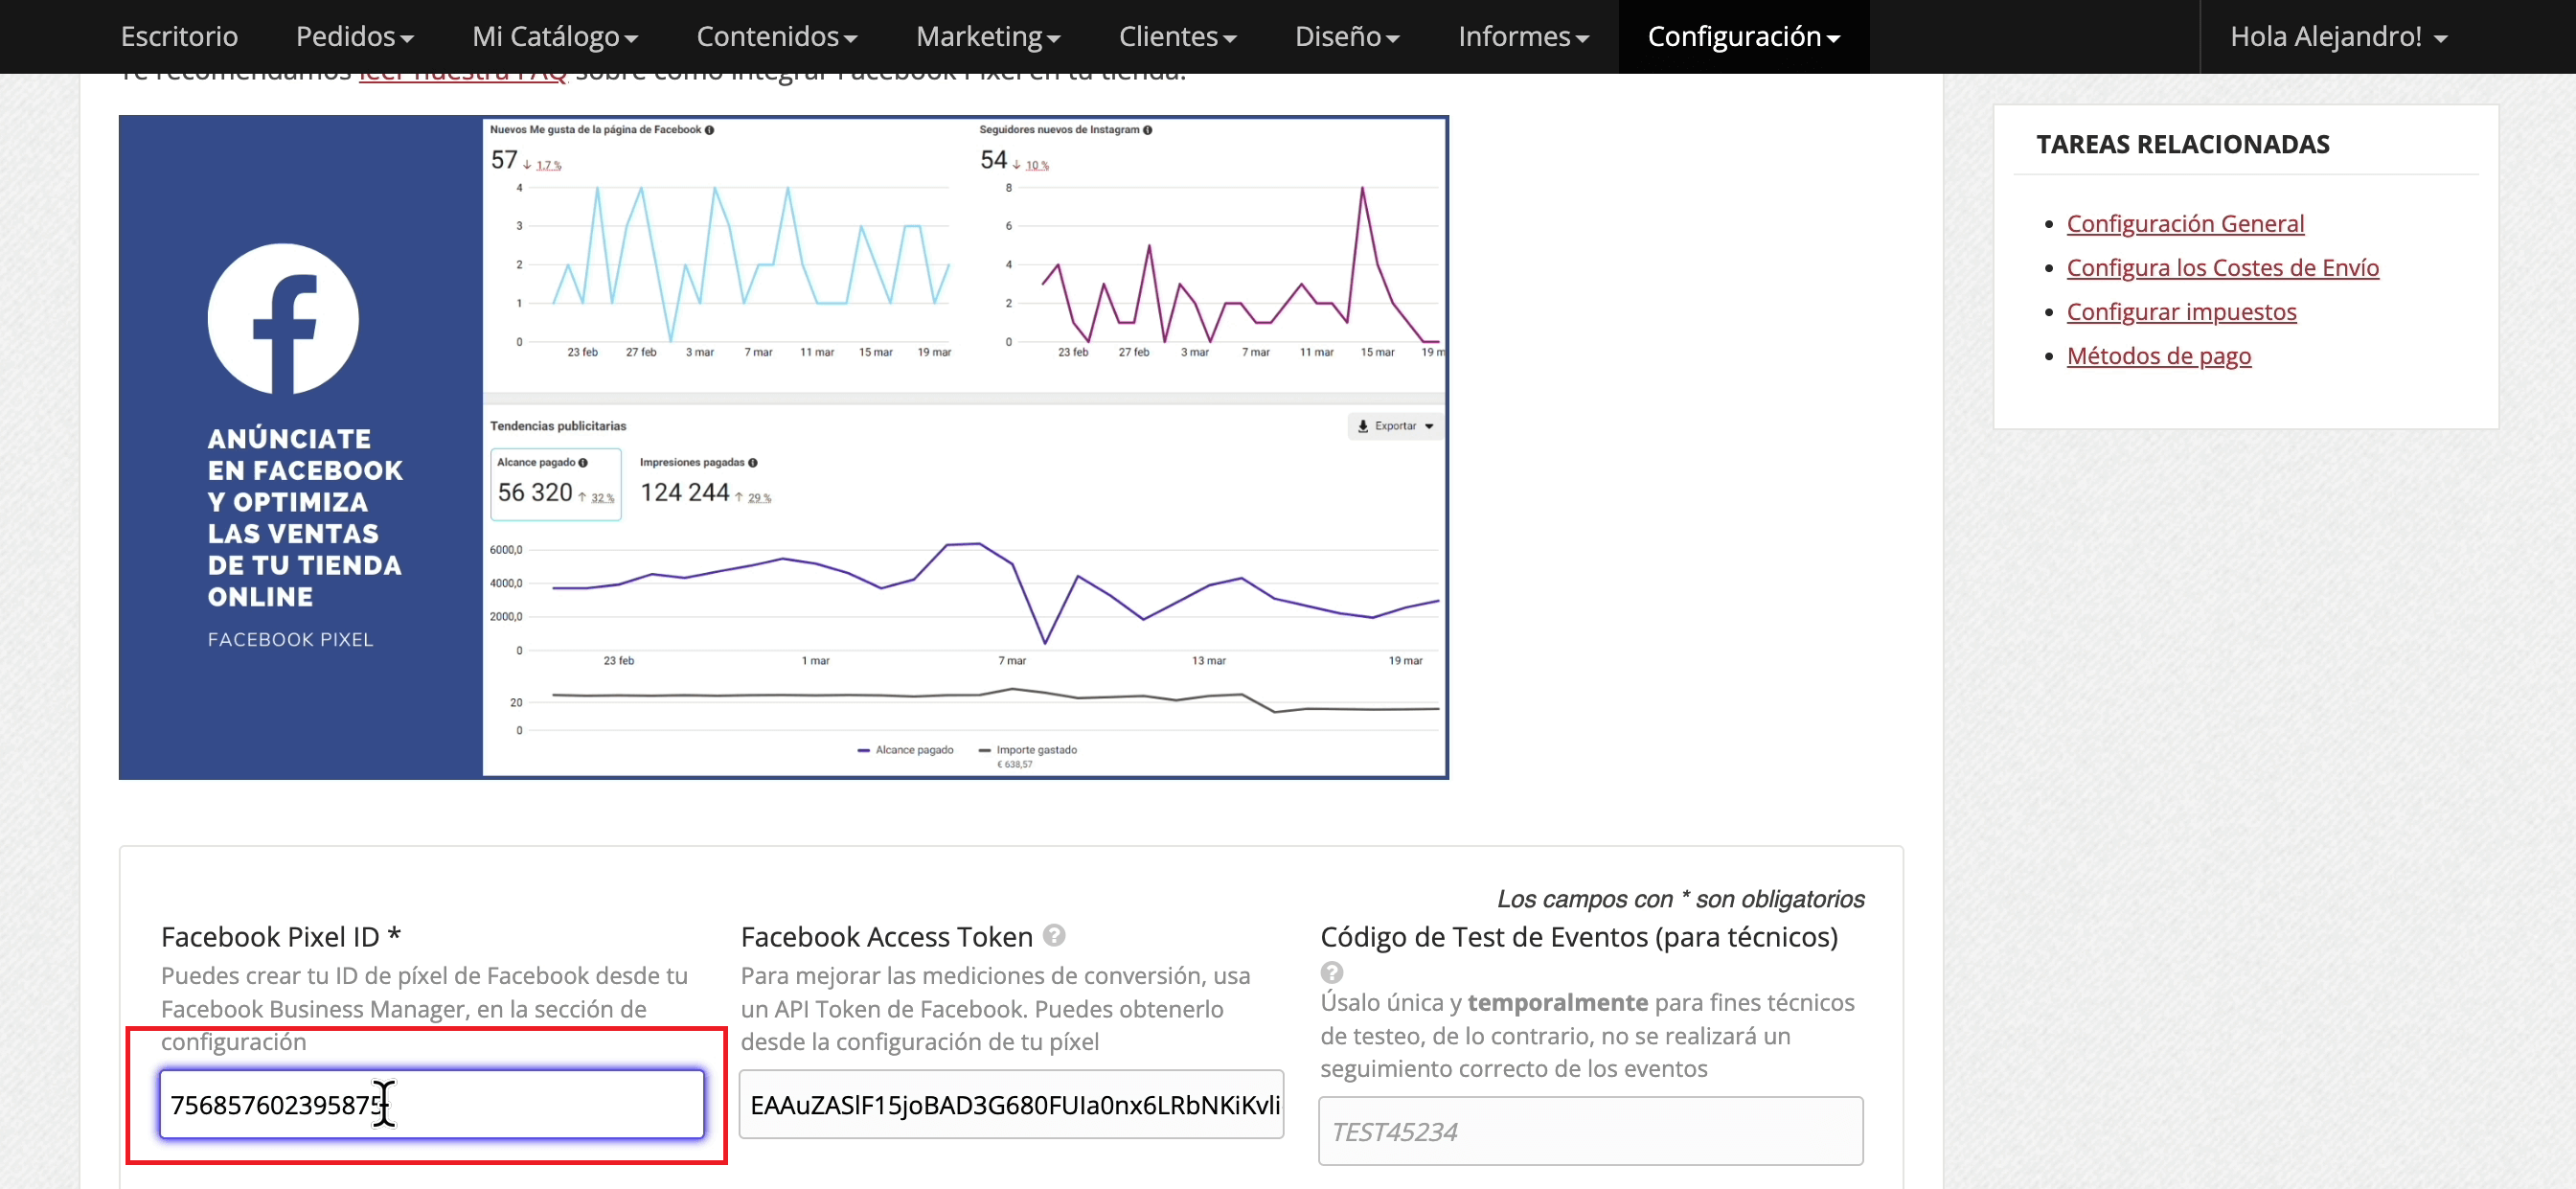Click the Código de Test de Eventos field
Screen dimensions: 2576x1189
pos(1590,1131)
